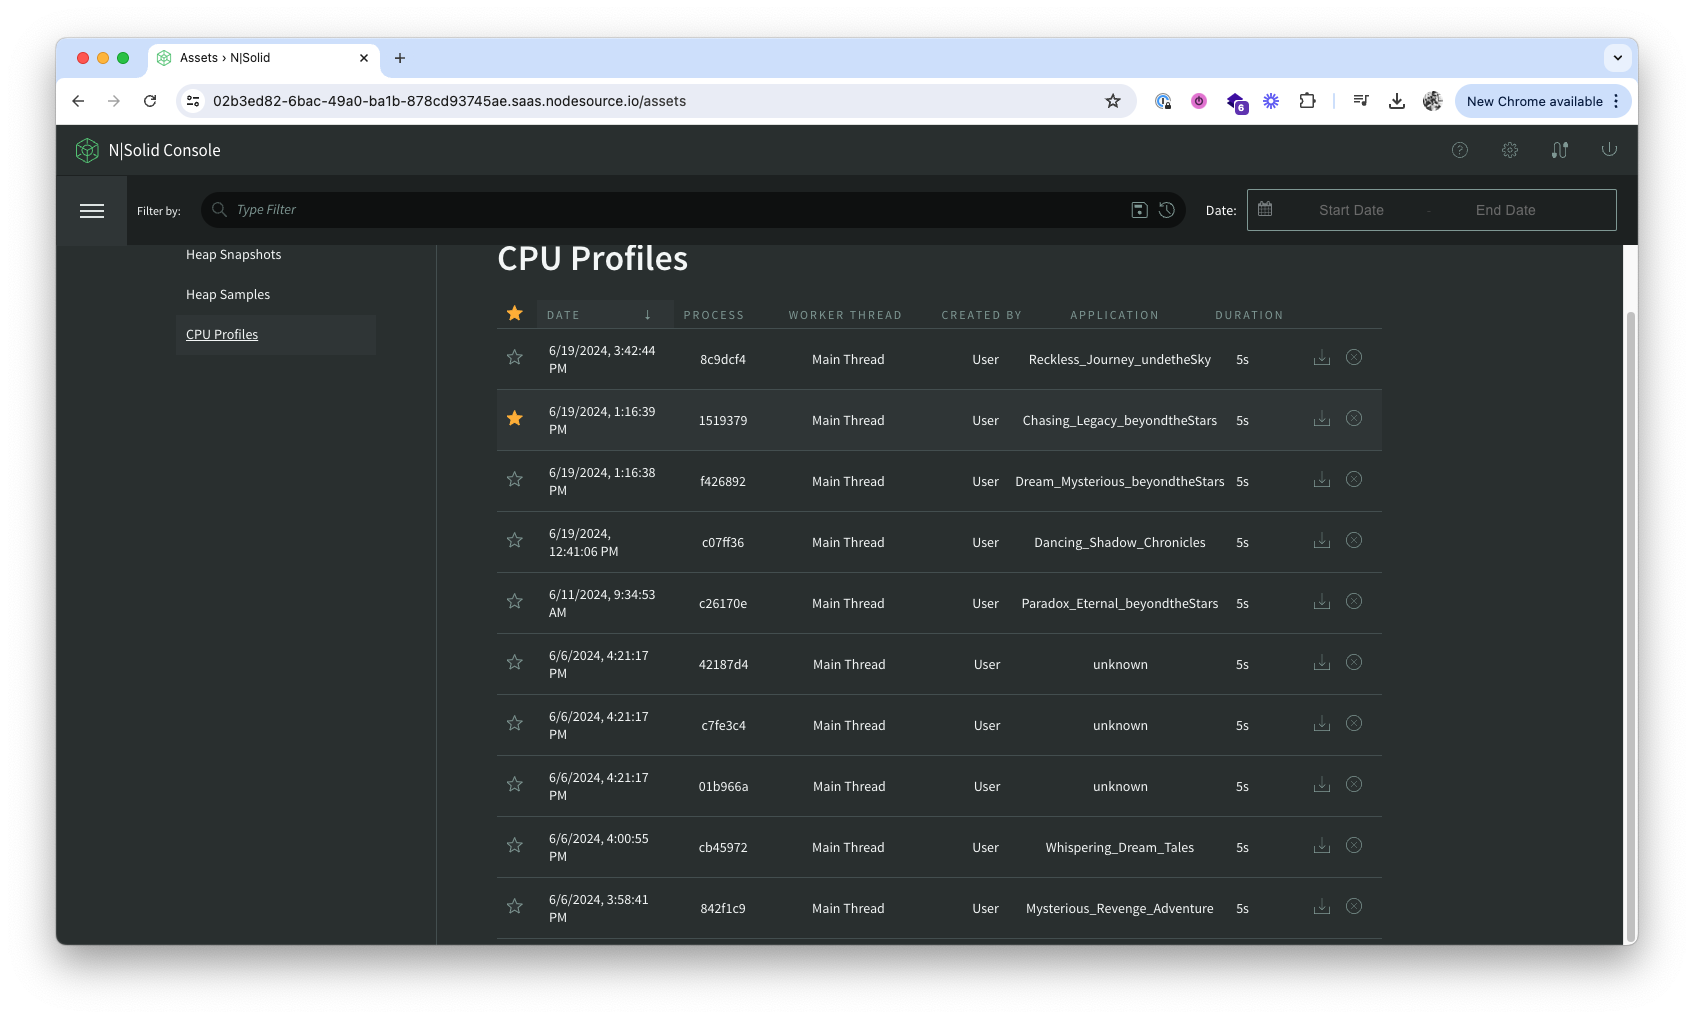Open Heap Samples in the sidebar
The image size is (1694, 1019).
tap(228, 295)
